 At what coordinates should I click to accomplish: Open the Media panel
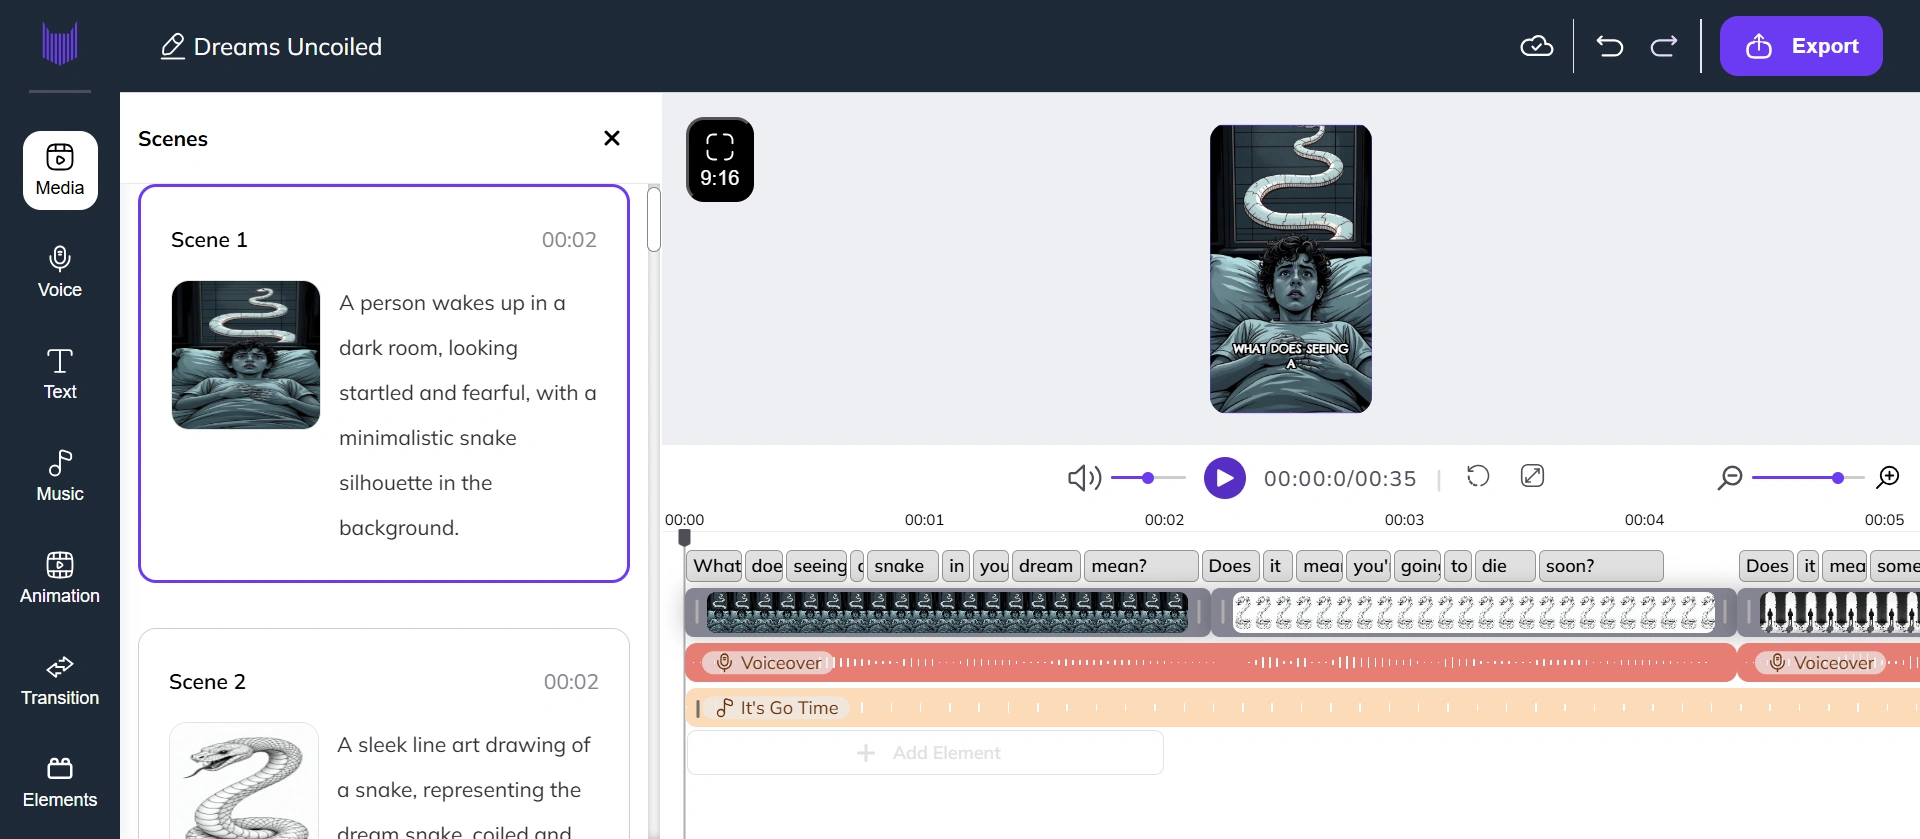click(60, 170)
